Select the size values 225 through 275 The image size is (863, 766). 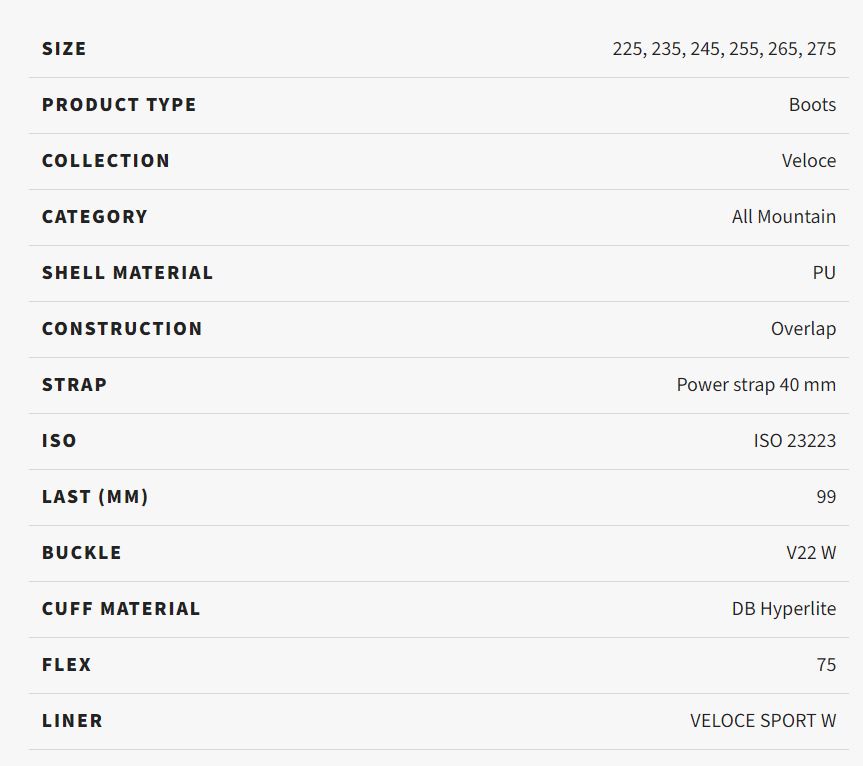724,49
